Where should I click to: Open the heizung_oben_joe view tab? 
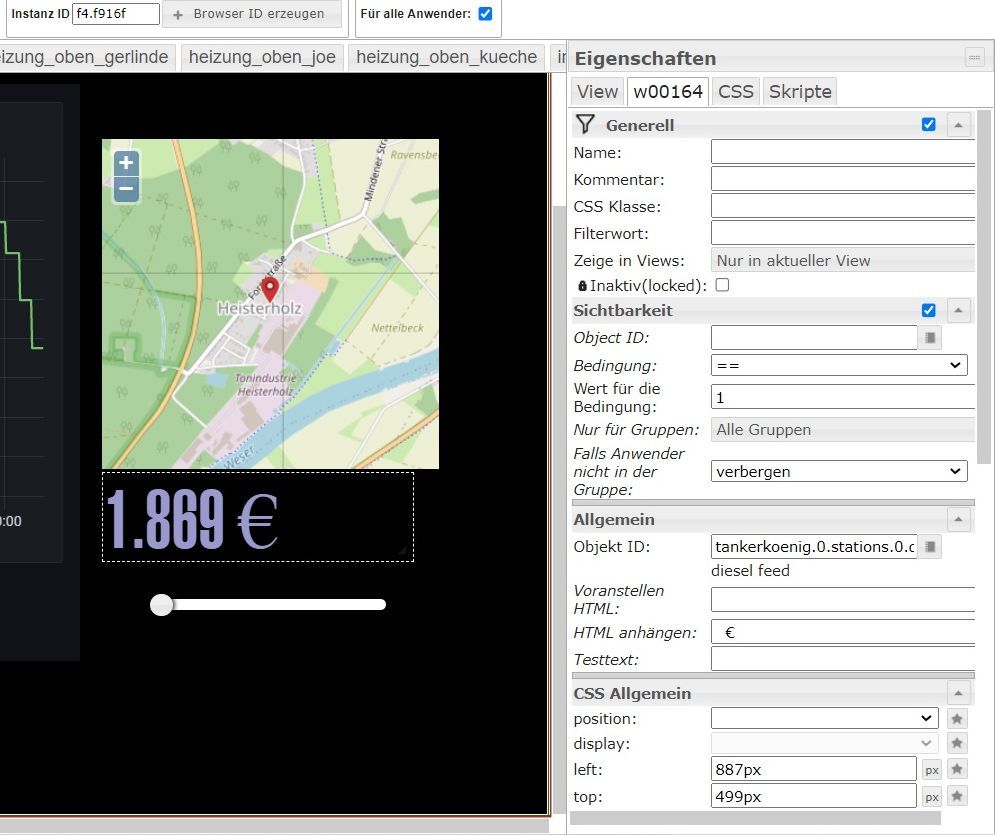262,57
